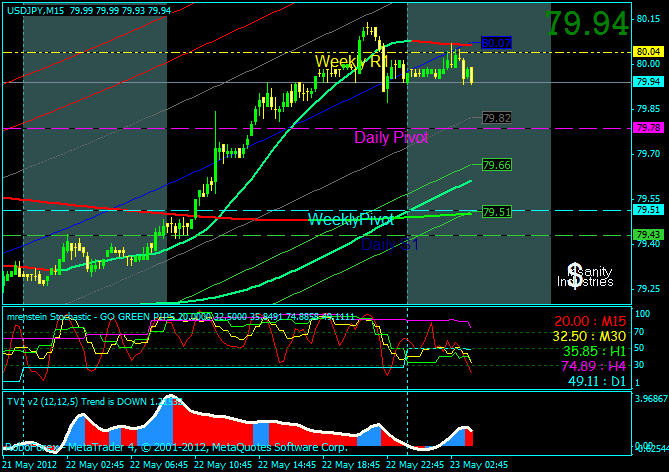Click the 79.85 price scale value
This screenshot has width=669, height=472.
click(648, 109)
